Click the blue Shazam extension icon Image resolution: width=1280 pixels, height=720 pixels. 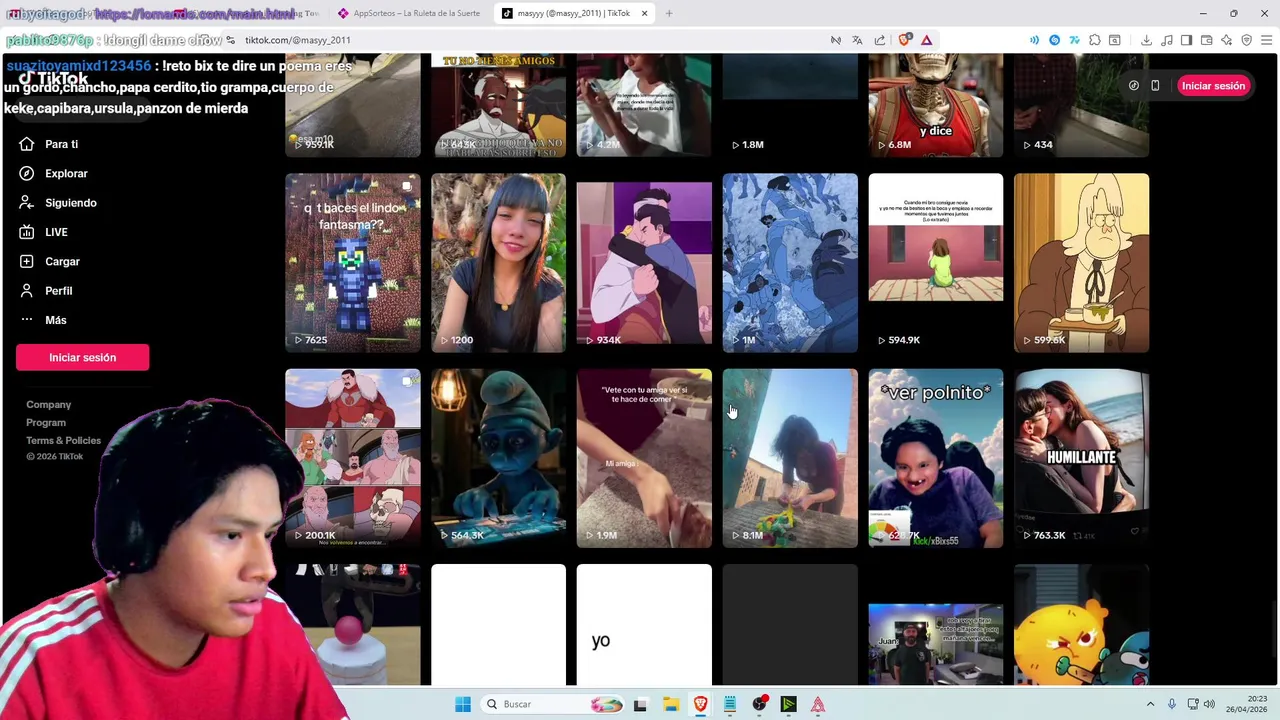click(x=1054, y=40)
